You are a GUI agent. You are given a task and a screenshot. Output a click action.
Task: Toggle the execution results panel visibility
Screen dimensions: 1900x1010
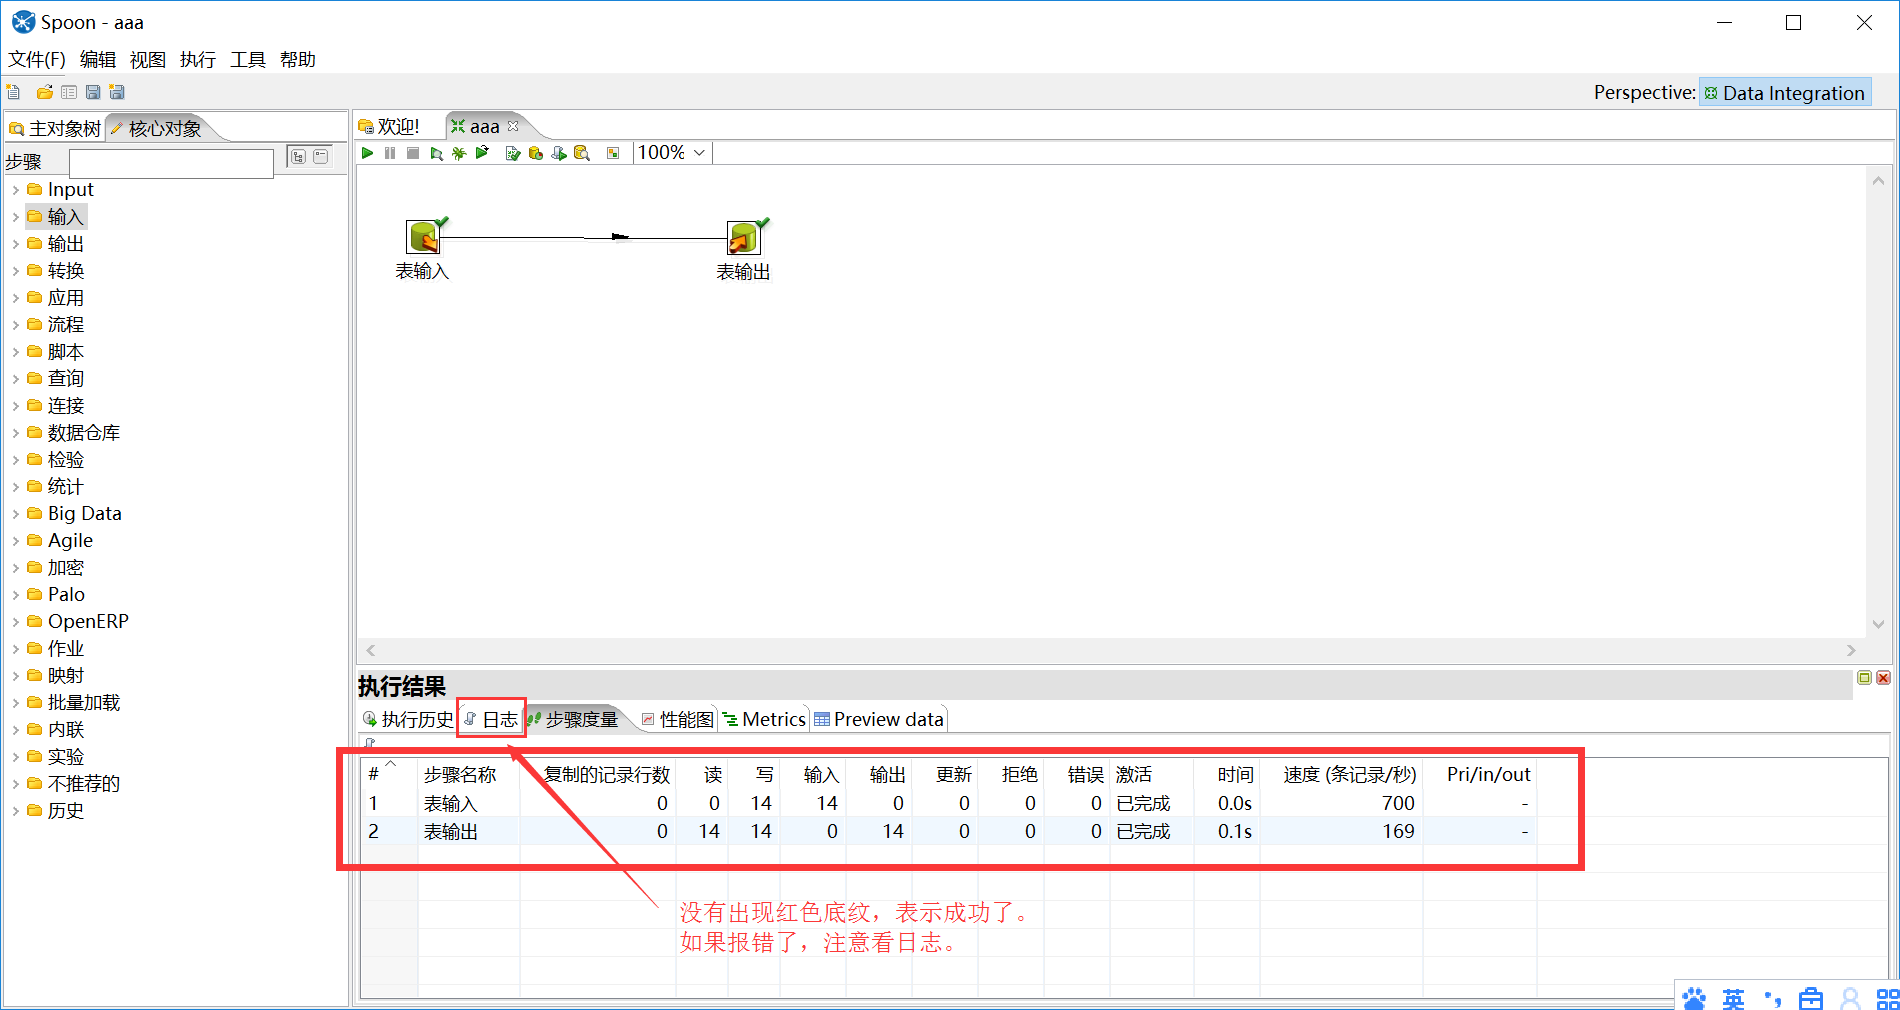(613, 152)
